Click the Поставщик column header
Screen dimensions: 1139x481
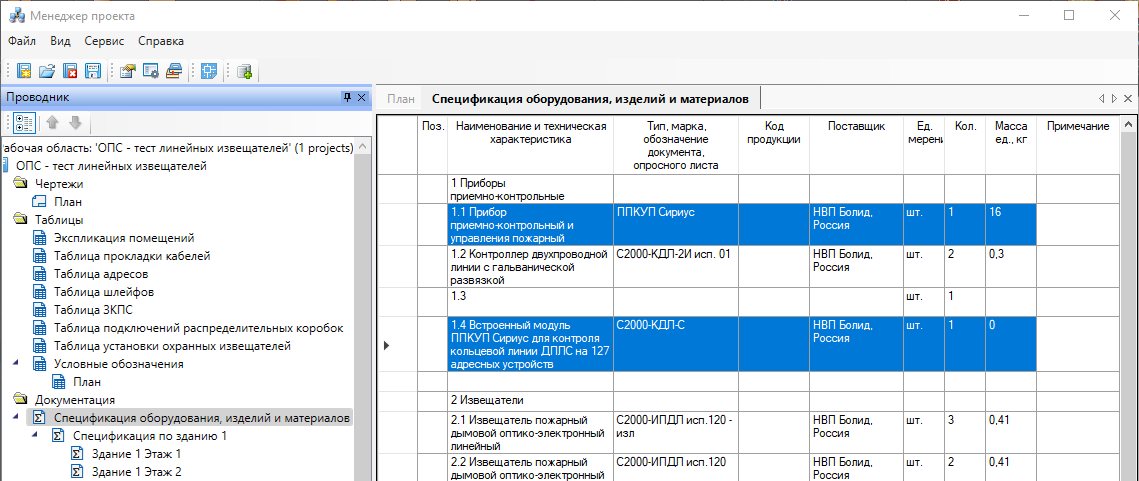pos(856,145)
